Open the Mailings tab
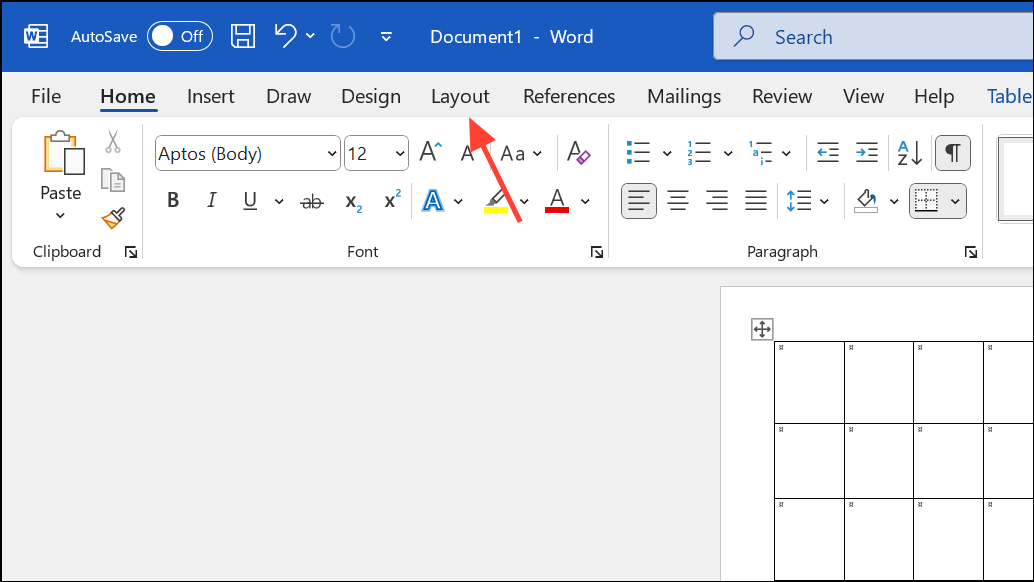The height and width of the screenshot is (582, 1034). click(684, 96)
